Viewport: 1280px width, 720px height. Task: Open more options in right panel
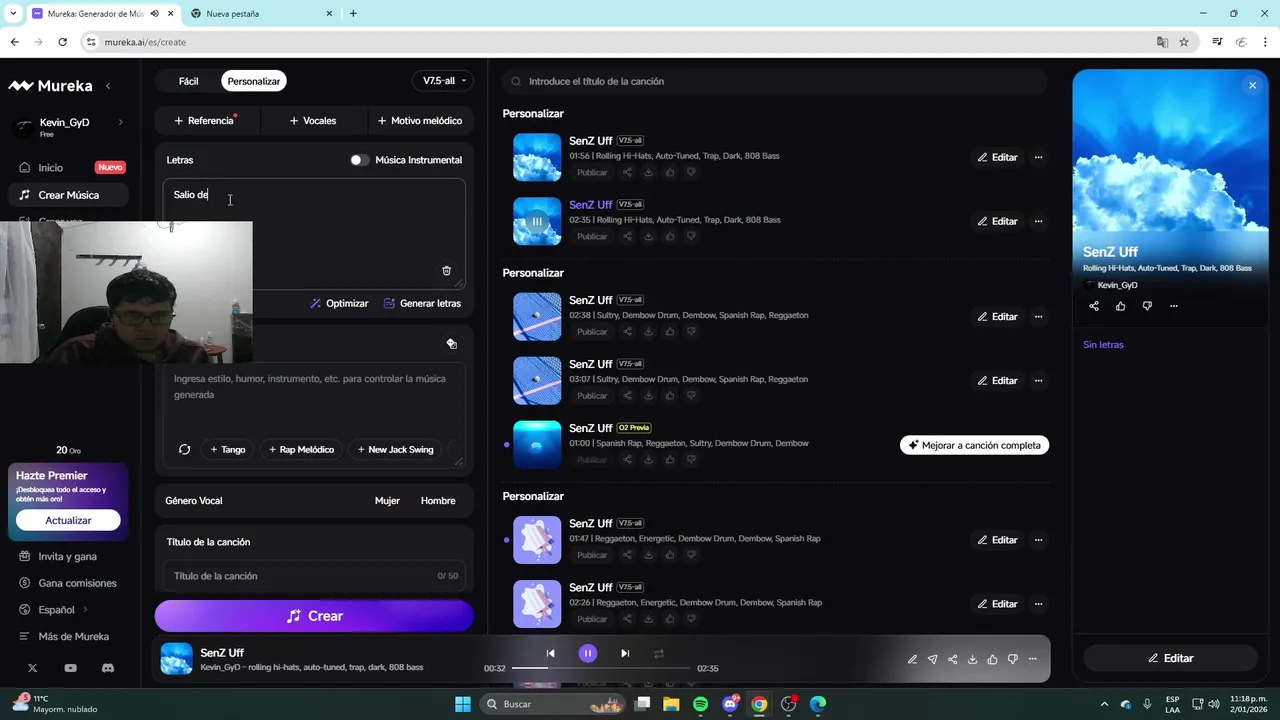click(1174, 306)
